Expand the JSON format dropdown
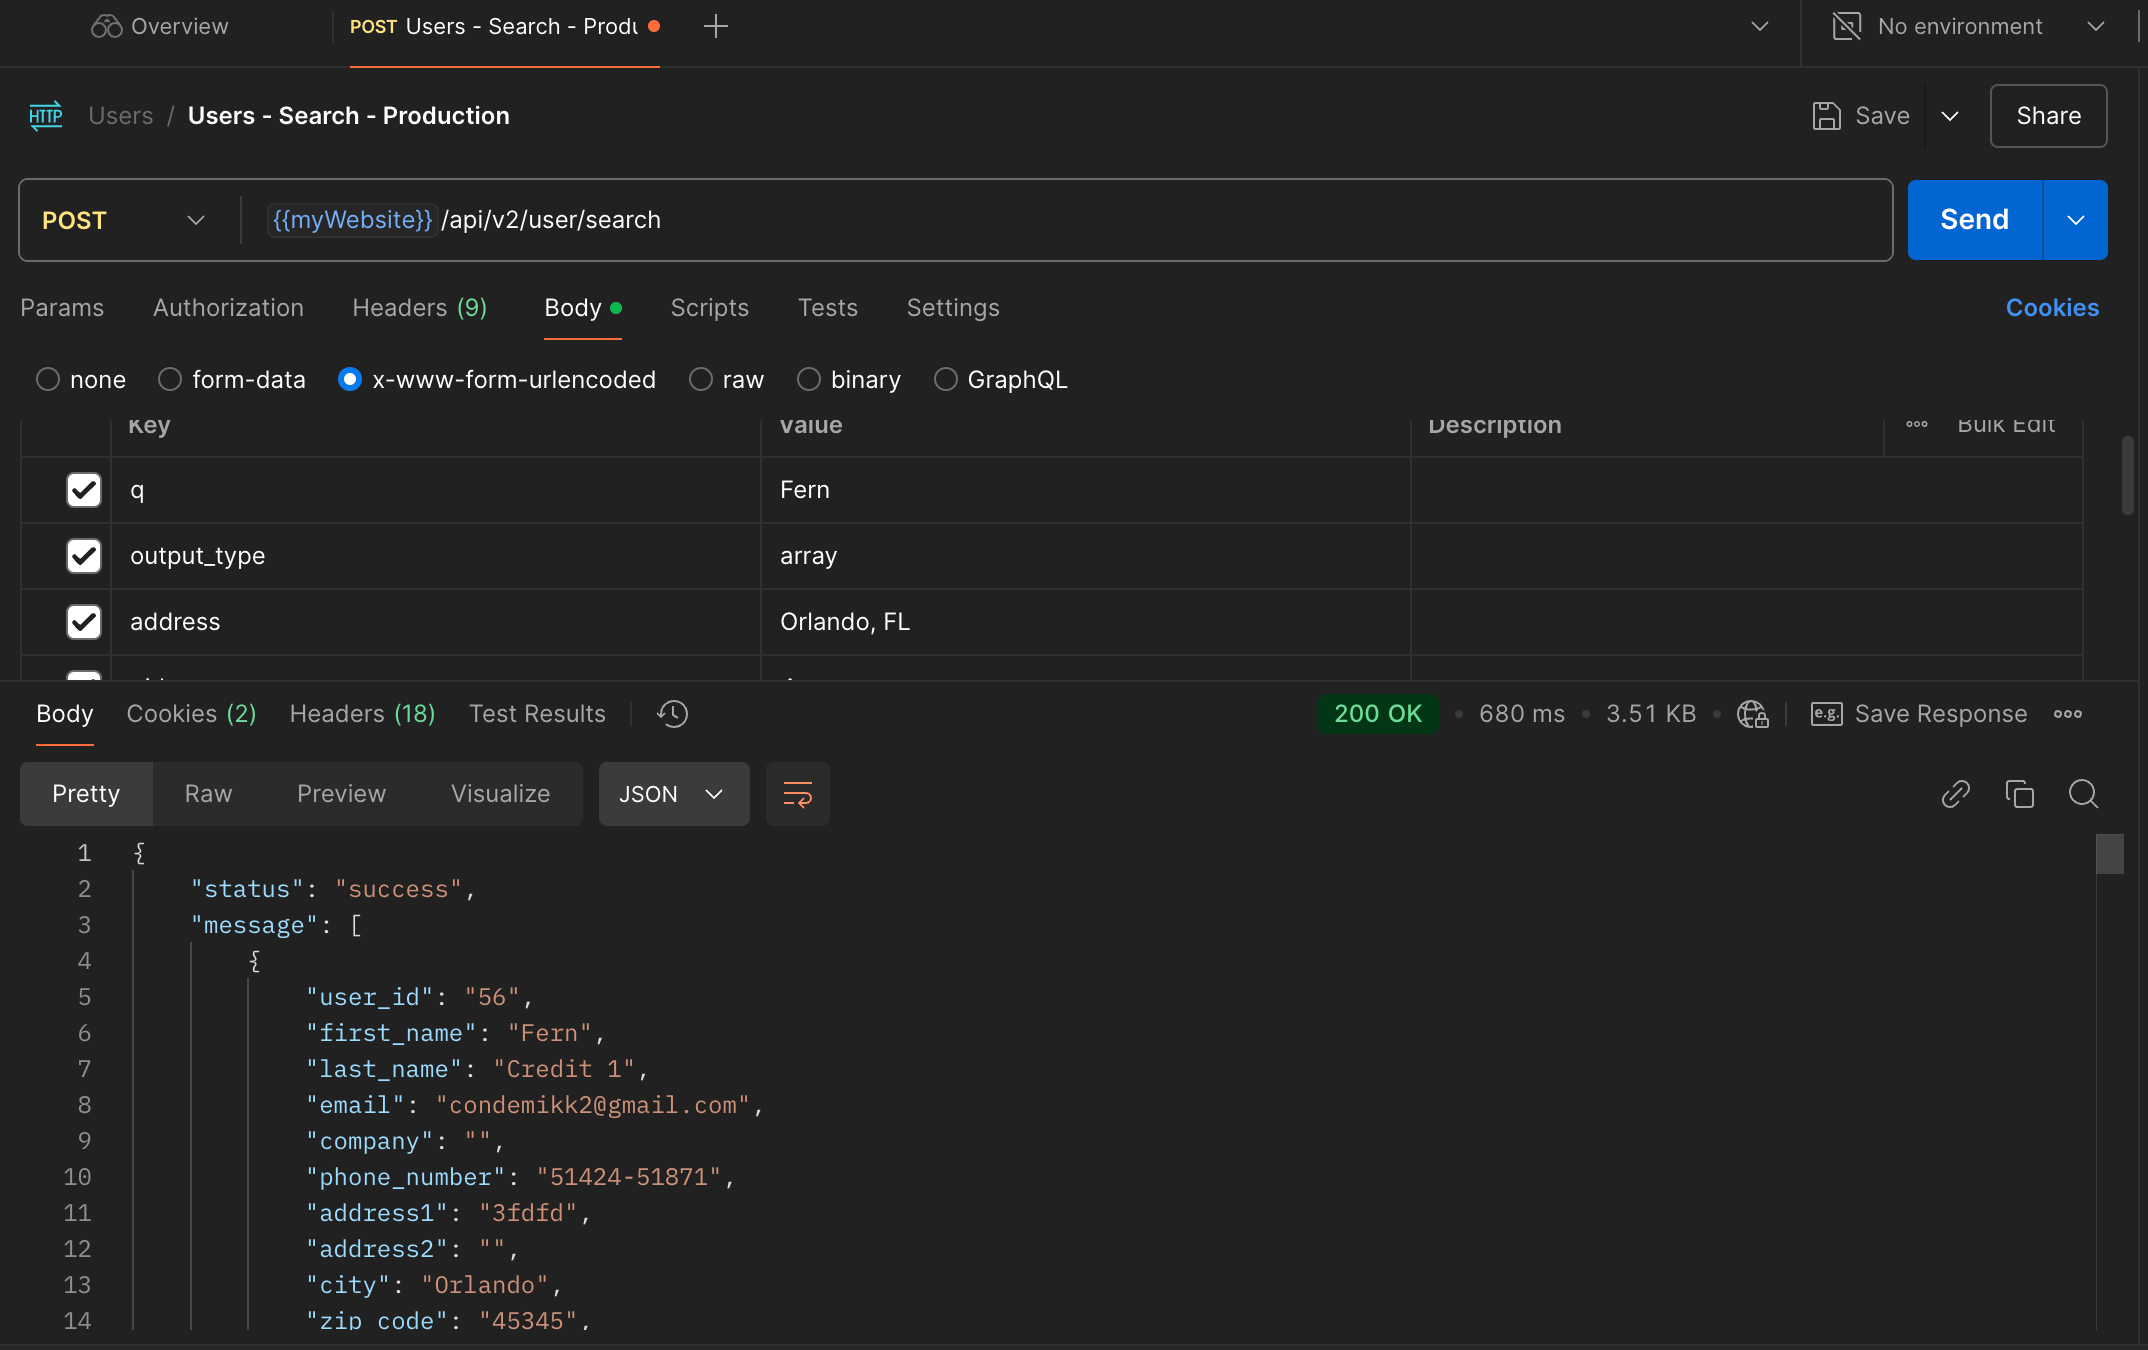 pyautogui.click(x=673, y=794)
